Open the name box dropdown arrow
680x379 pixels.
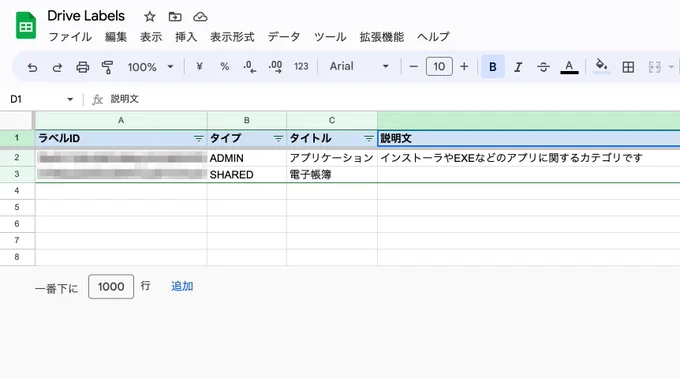pyautogui.click(x=70, y=99)
